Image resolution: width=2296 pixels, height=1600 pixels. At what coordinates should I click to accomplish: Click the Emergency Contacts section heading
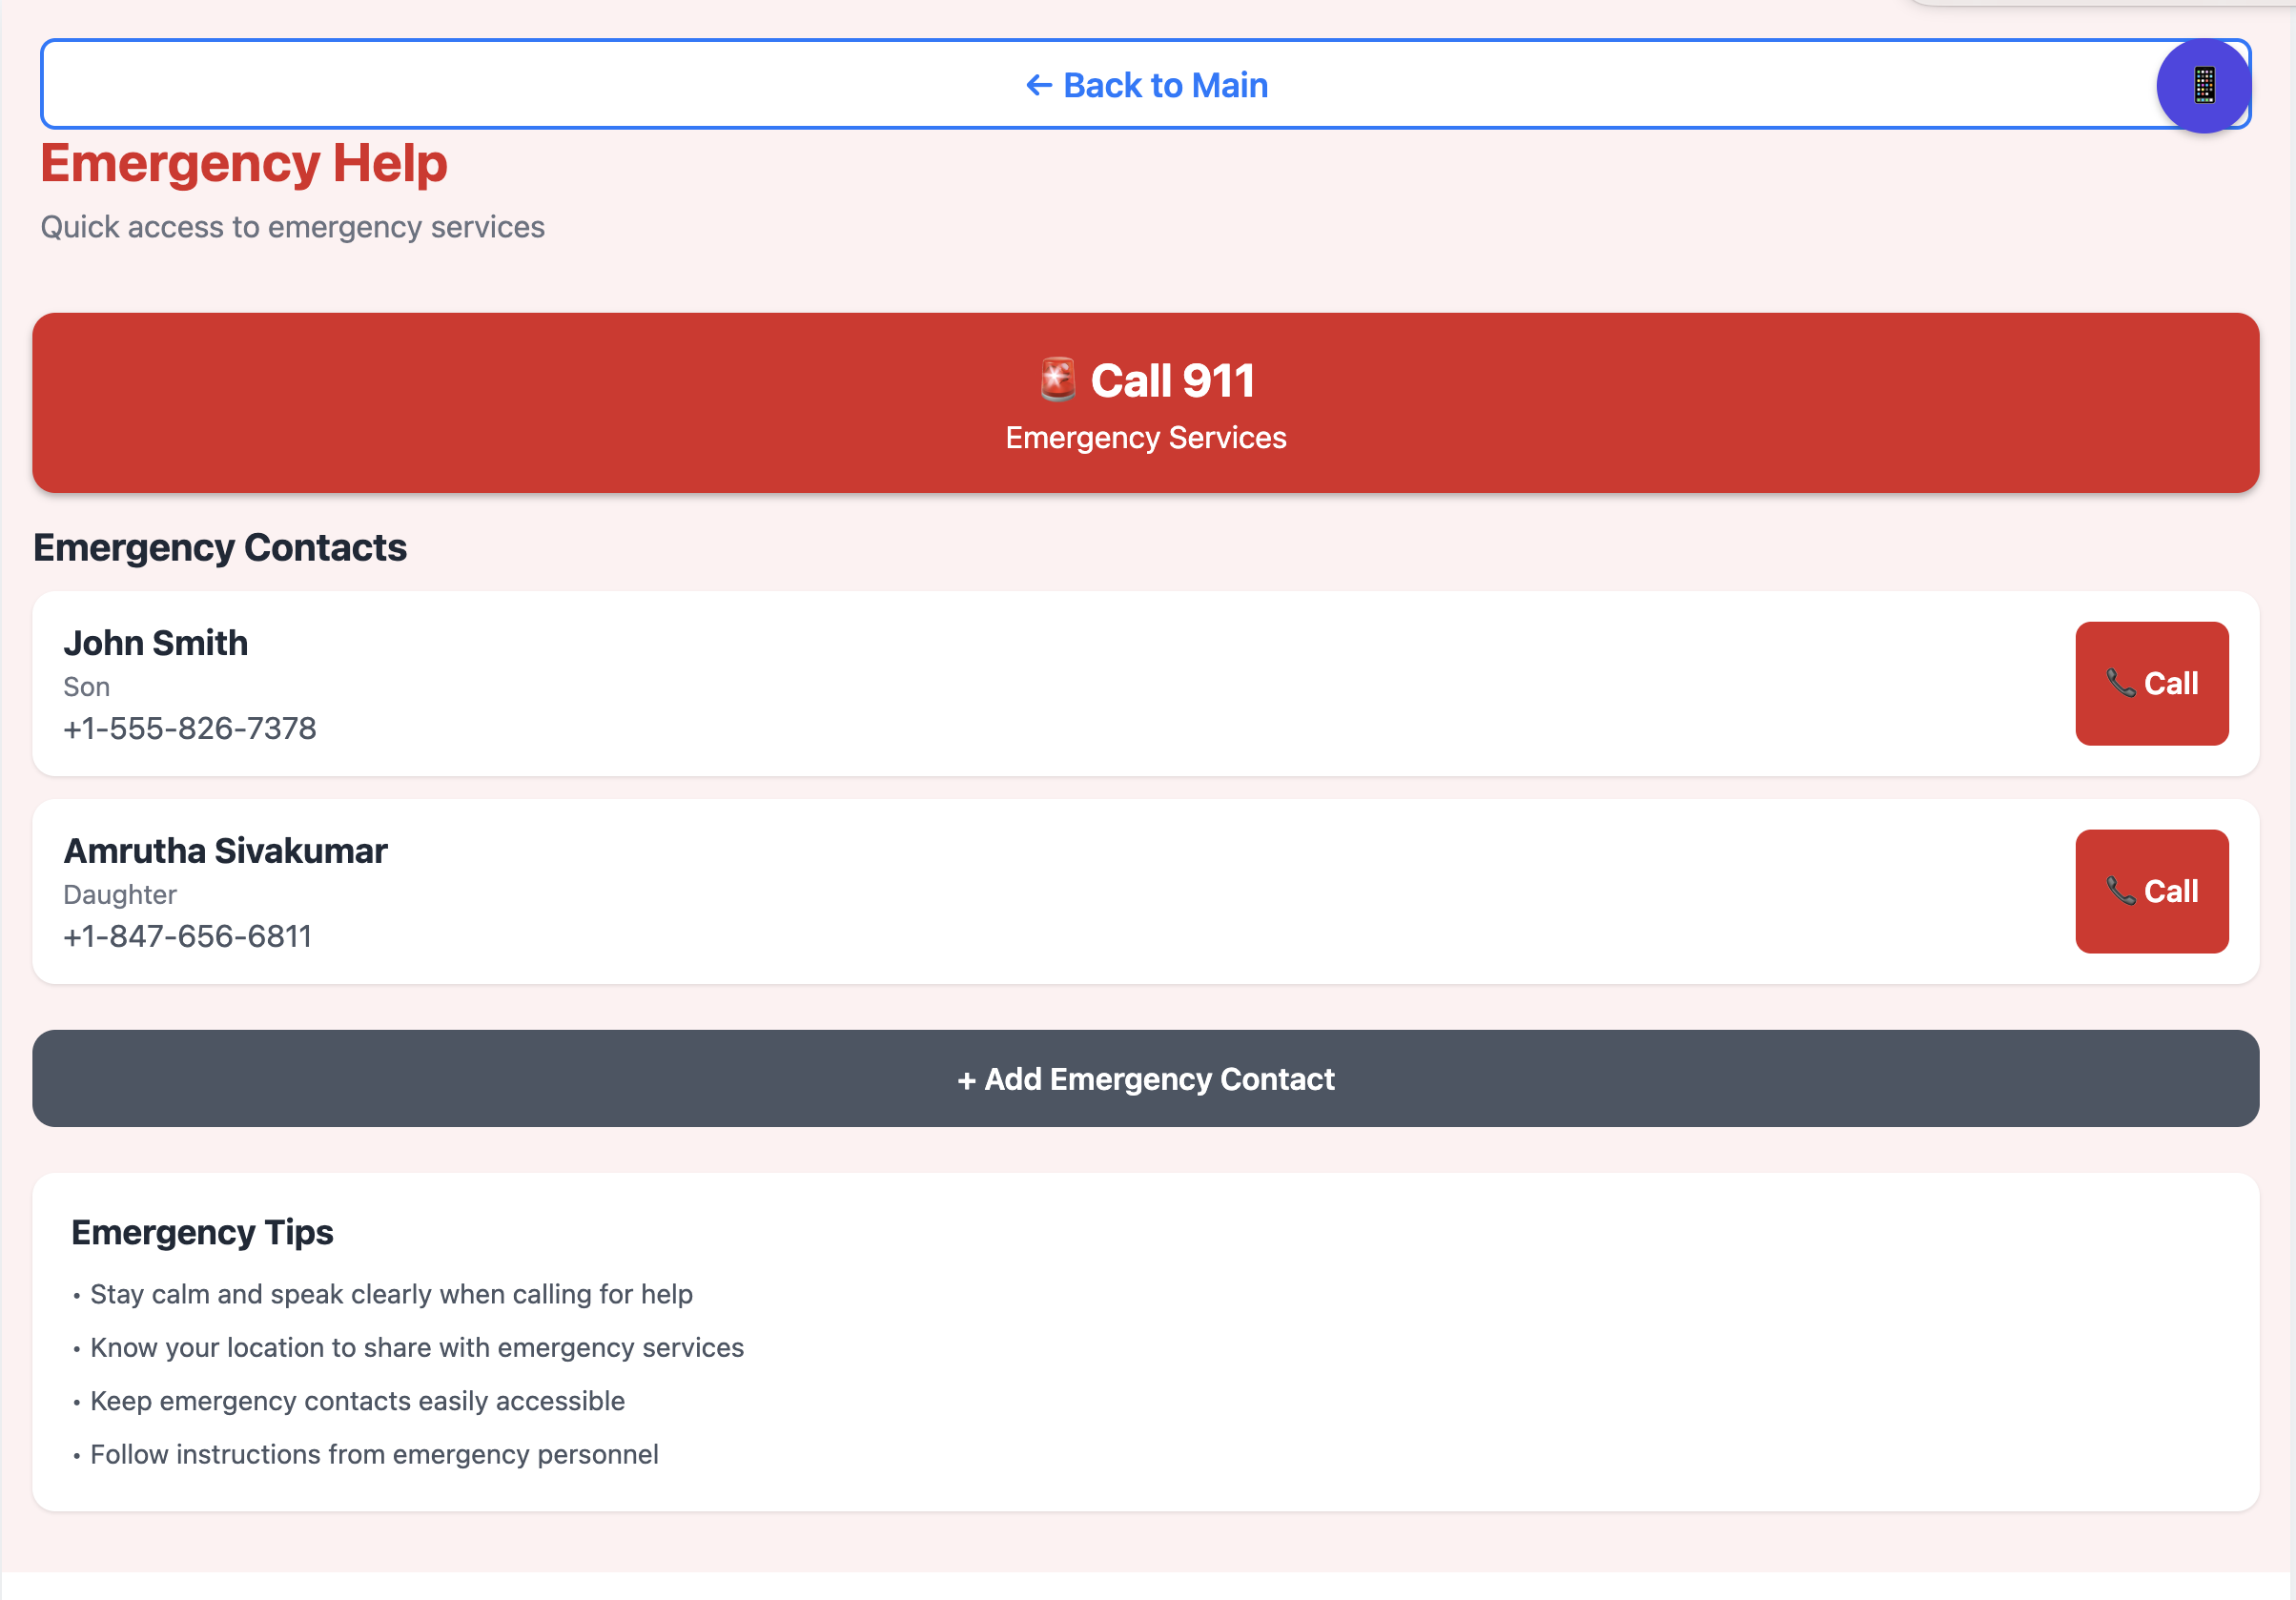pyautogui.click(x=220, y=547)
